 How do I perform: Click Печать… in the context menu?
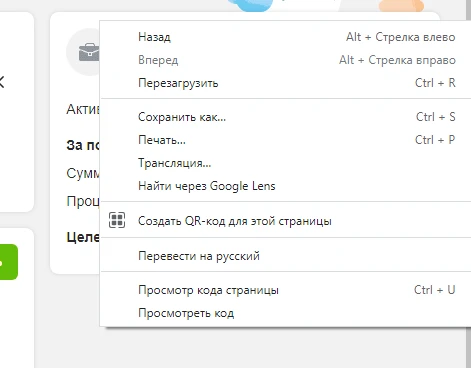[x=286, y=140]
